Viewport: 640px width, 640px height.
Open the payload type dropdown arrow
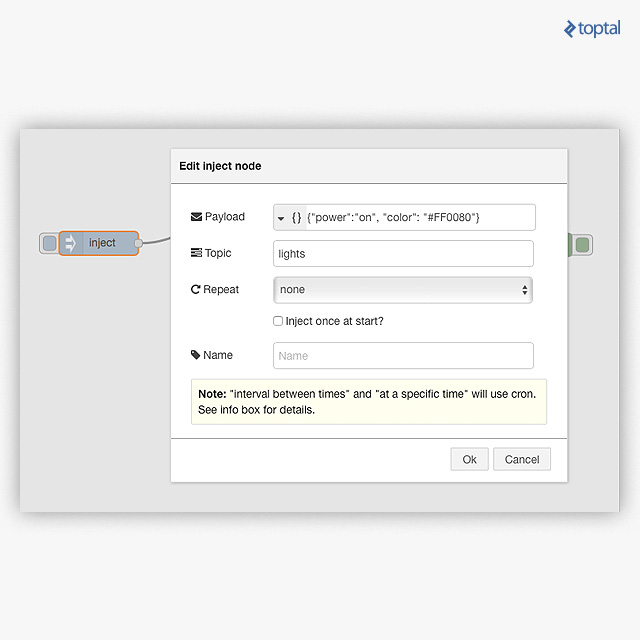coord(281,218)
